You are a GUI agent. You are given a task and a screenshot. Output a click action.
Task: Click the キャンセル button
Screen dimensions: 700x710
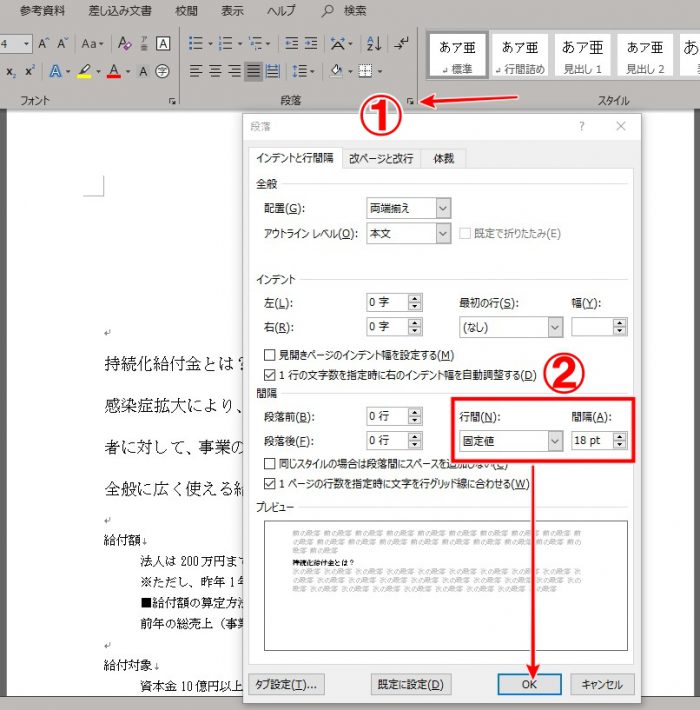click(602, 684)
